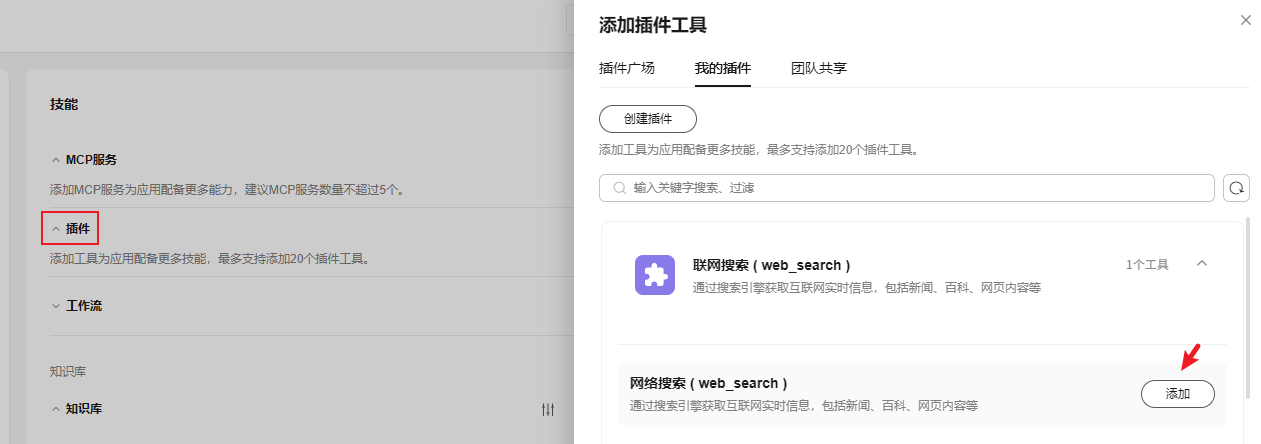Open the 团队共享 tab
This screenshot has height=444, width=1261.
pyautogui.click(x=819, y=68)
